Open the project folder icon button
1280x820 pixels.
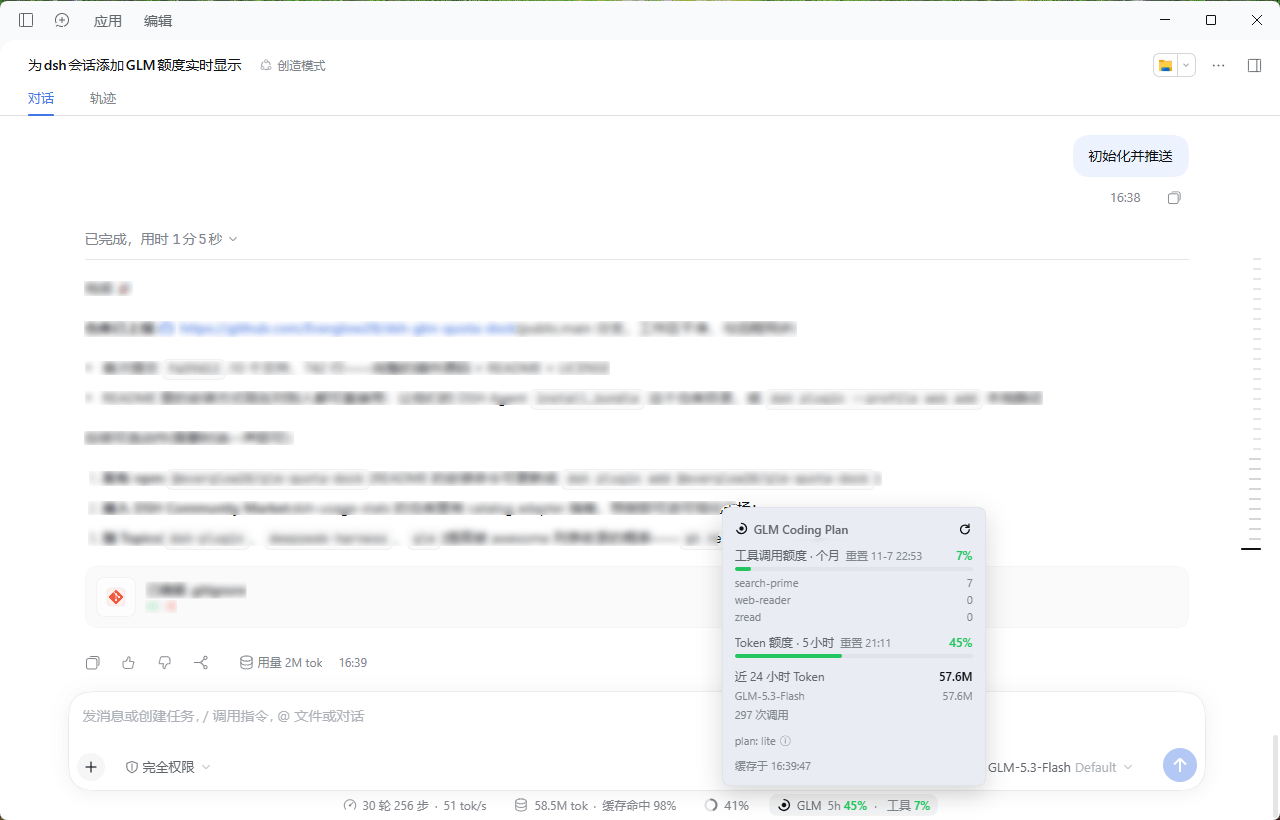tap(1165, 65)
